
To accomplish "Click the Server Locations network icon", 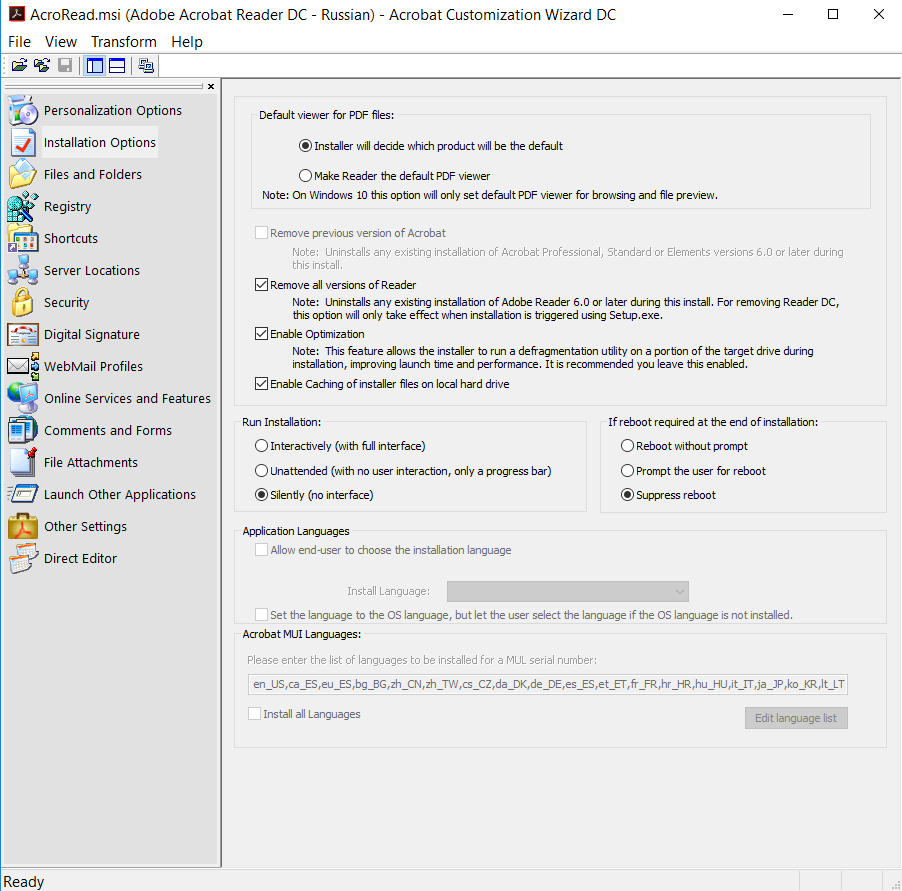I will pos(23,270).
